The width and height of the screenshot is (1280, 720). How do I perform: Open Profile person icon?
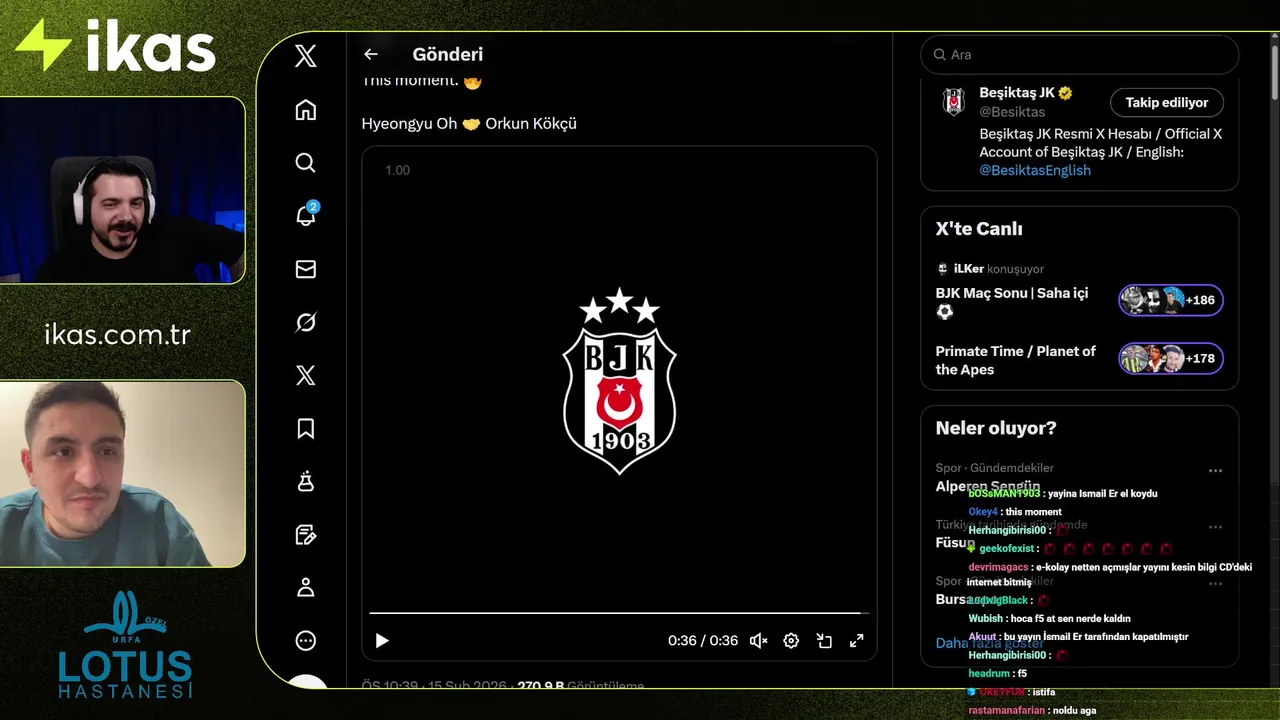[x=306, y=588]
